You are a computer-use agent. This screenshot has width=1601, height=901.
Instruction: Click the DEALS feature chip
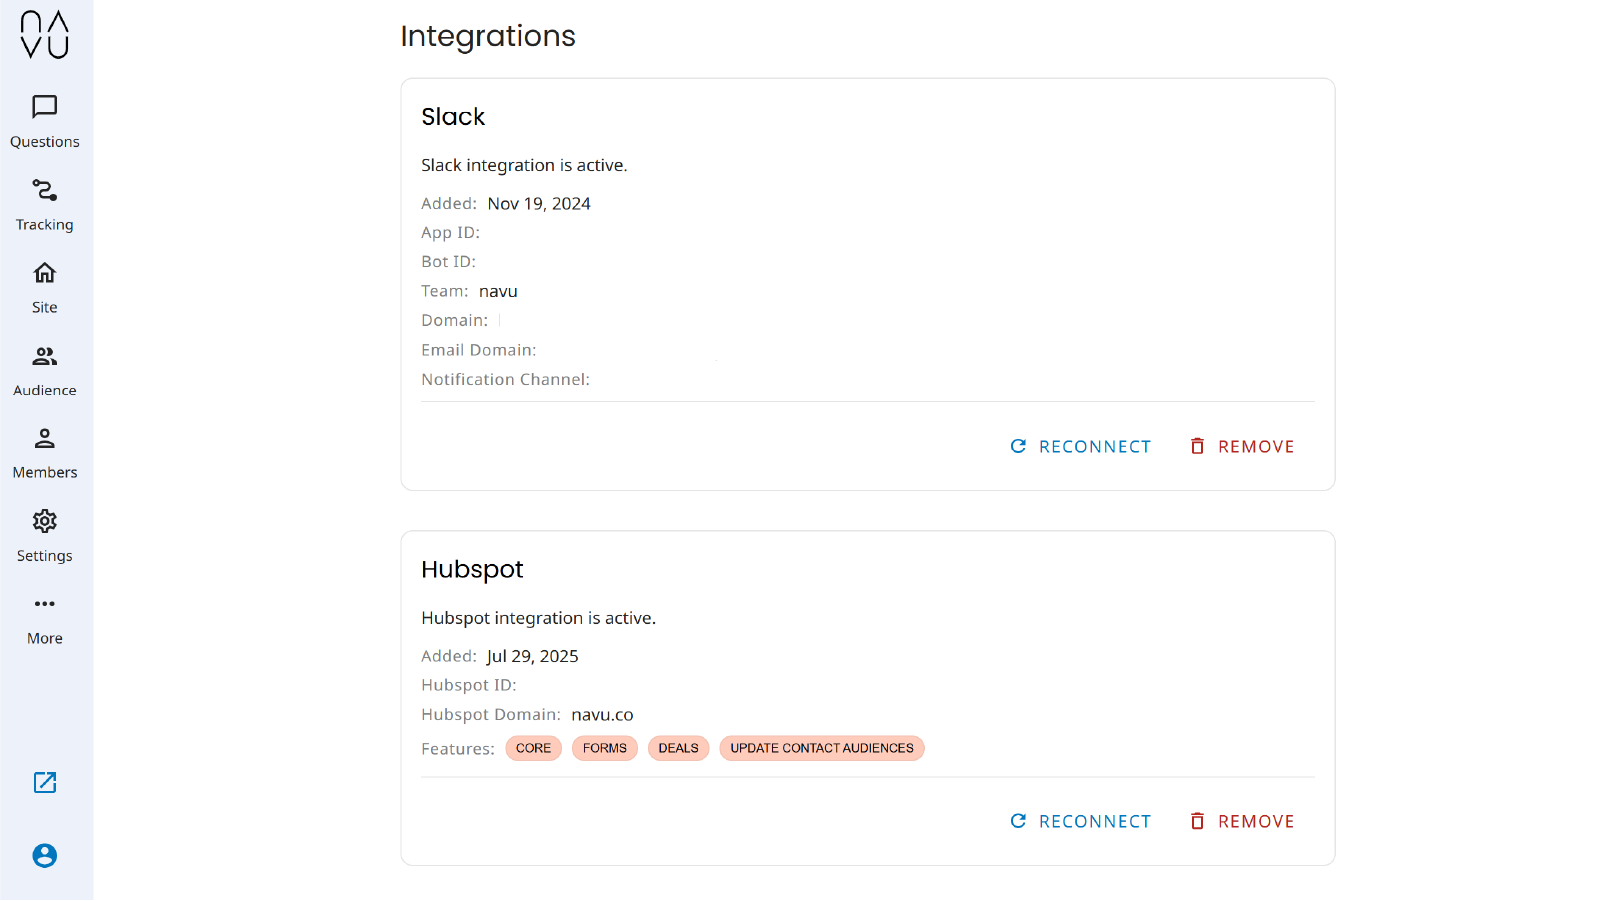click(678, 749)
